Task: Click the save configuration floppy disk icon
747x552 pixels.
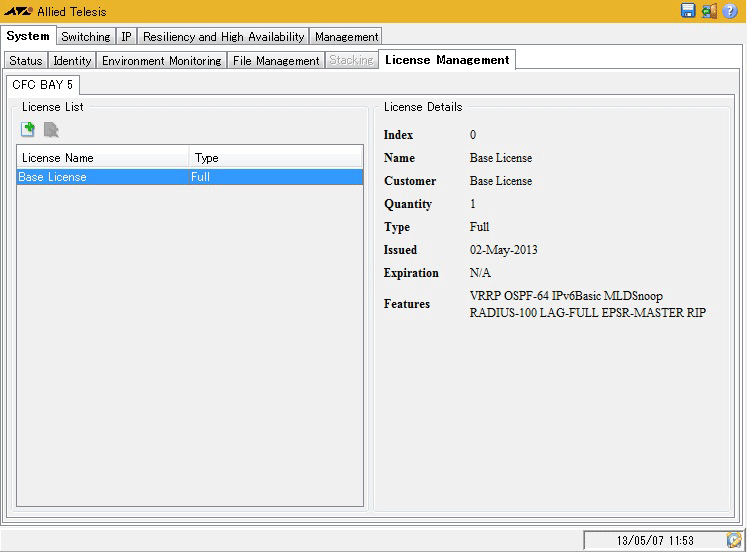Action: [688, 11]
